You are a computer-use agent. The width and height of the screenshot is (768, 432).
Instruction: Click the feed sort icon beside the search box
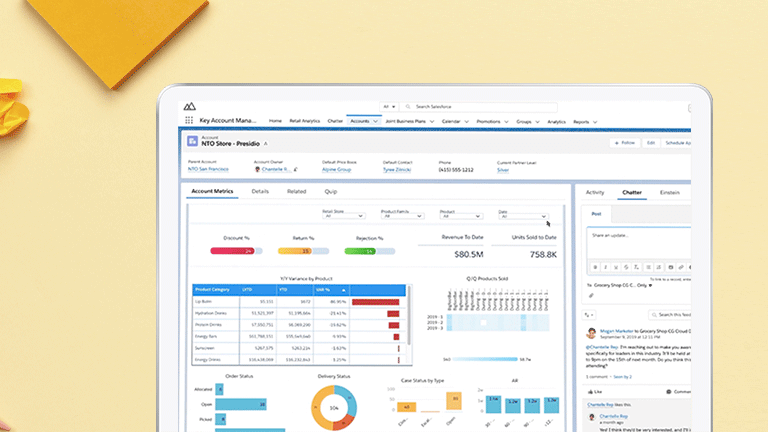click(588, 314)
